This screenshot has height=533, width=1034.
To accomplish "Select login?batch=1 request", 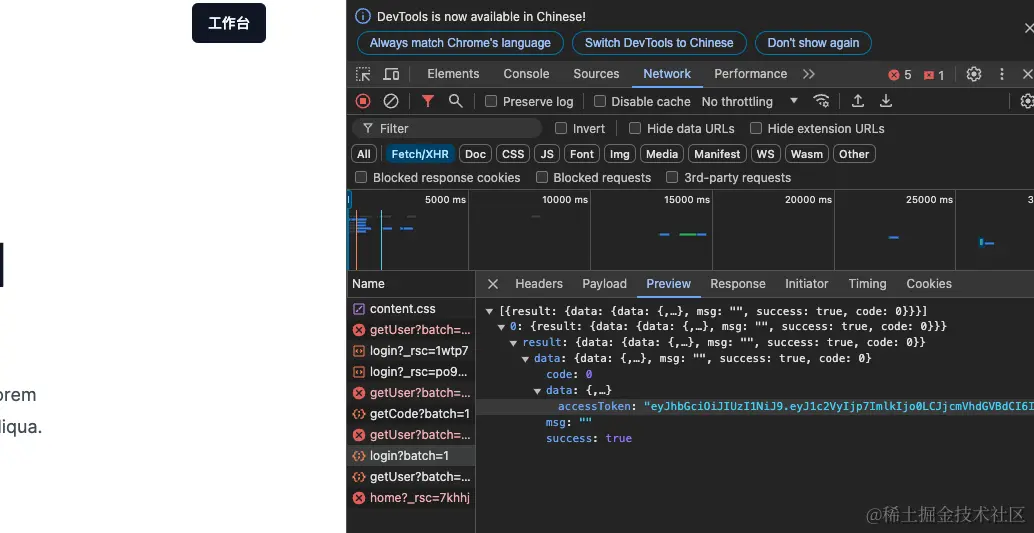I will pyautogui.click(x=411, y=456).
